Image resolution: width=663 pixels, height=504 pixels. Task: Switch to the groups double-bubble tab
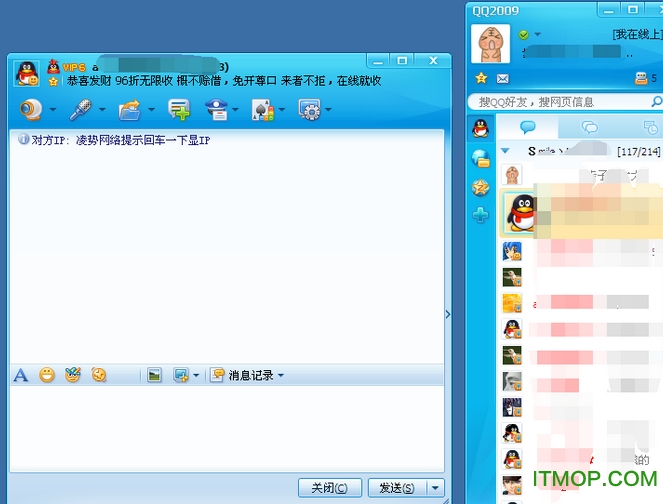589,127
